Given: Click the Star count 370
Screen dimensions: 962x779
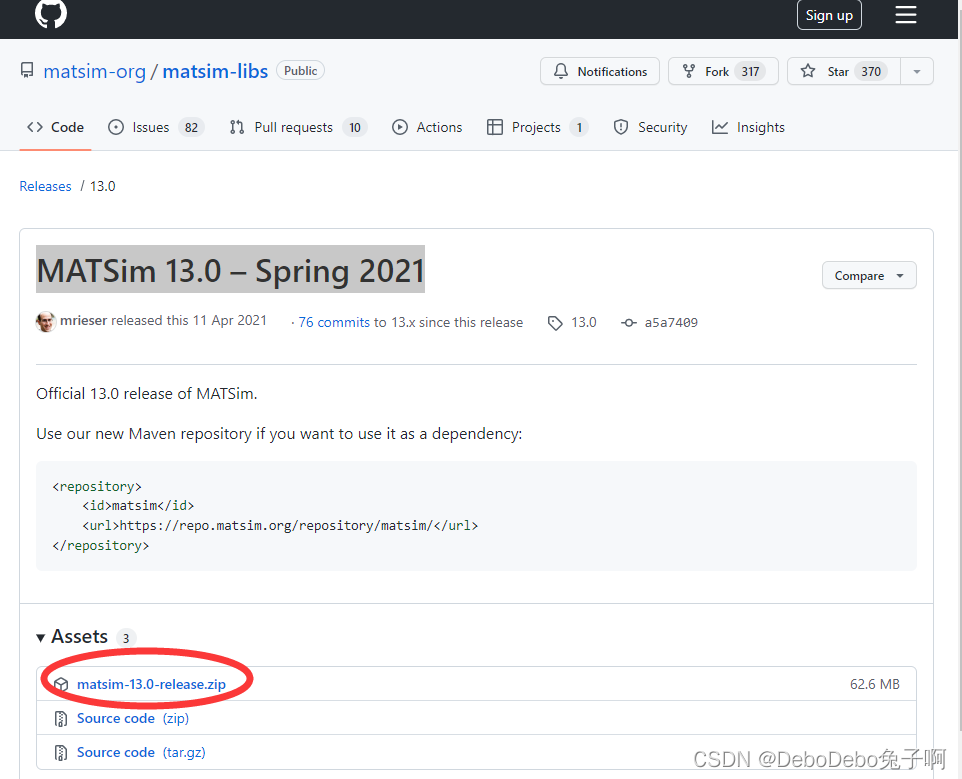Looking at the screenshot, I should (871, 72).
